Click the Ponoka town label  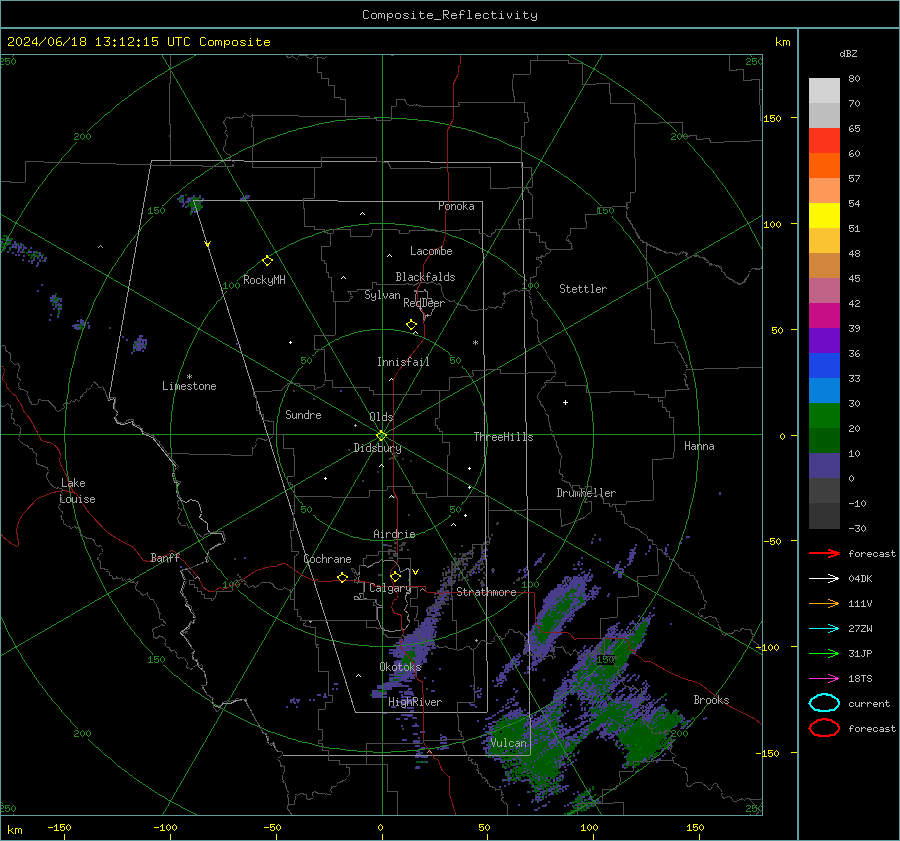click(456, 206)
